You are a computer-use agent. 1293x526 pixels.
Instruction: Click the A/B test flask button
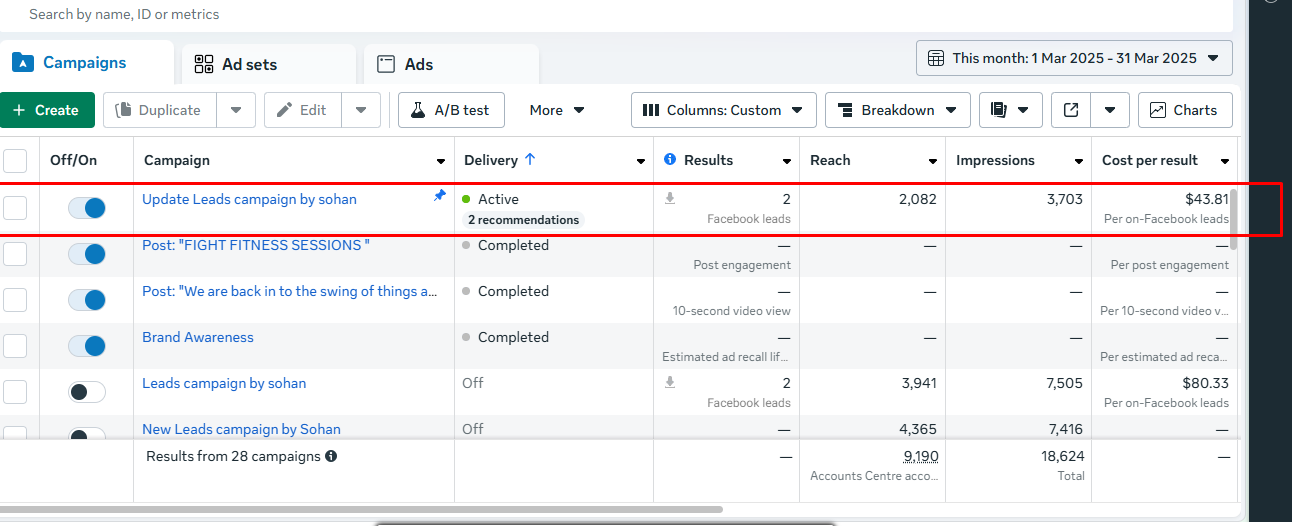451,110
